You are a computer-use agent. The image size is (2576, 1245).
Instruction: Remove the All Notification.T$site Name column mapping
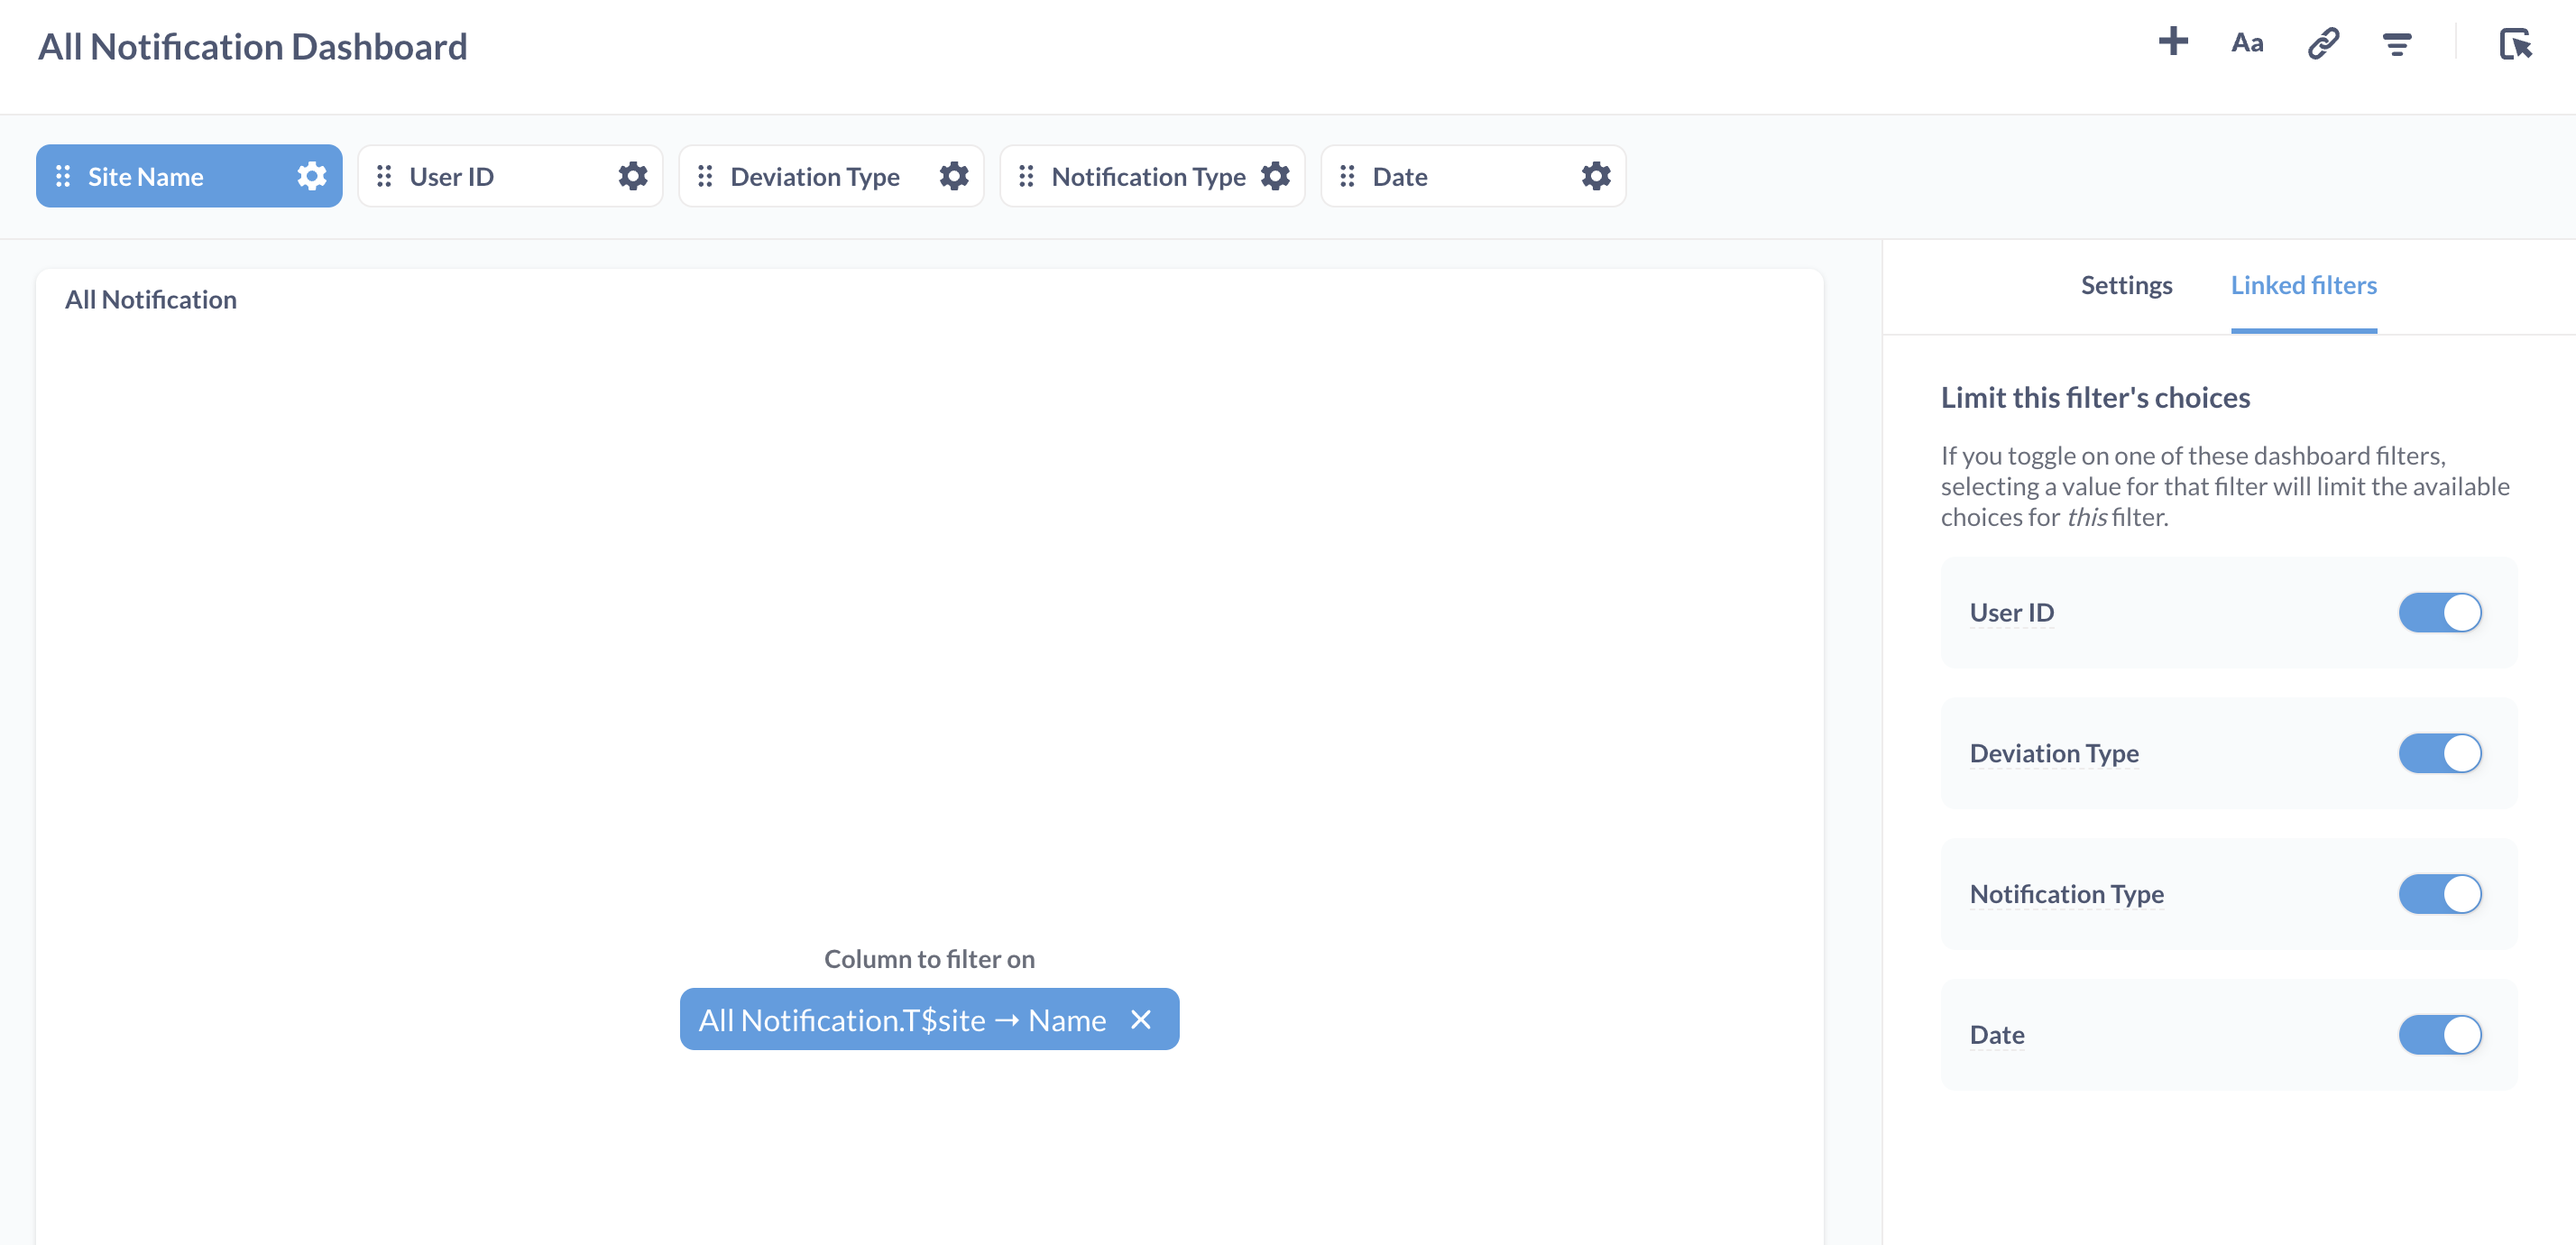1142,1019
